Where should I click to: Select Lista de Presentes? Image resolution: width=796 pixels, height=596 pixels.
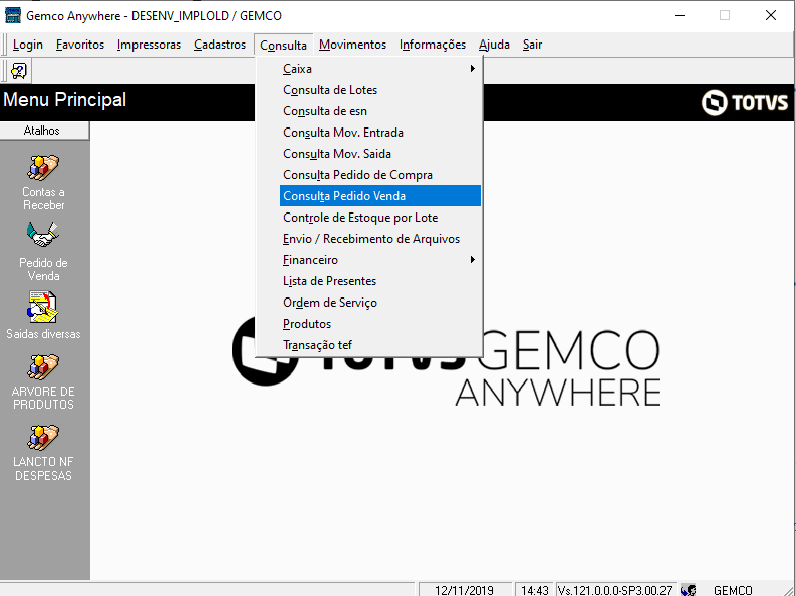point(380,281)
